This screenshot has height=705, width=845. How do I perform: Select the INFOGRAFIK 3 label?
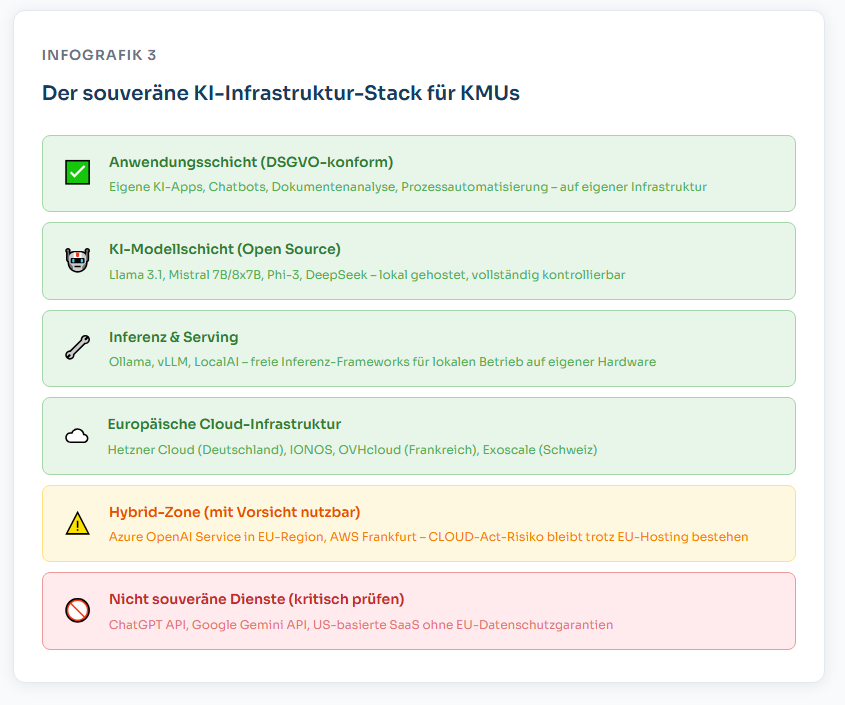tap(99, 55)
